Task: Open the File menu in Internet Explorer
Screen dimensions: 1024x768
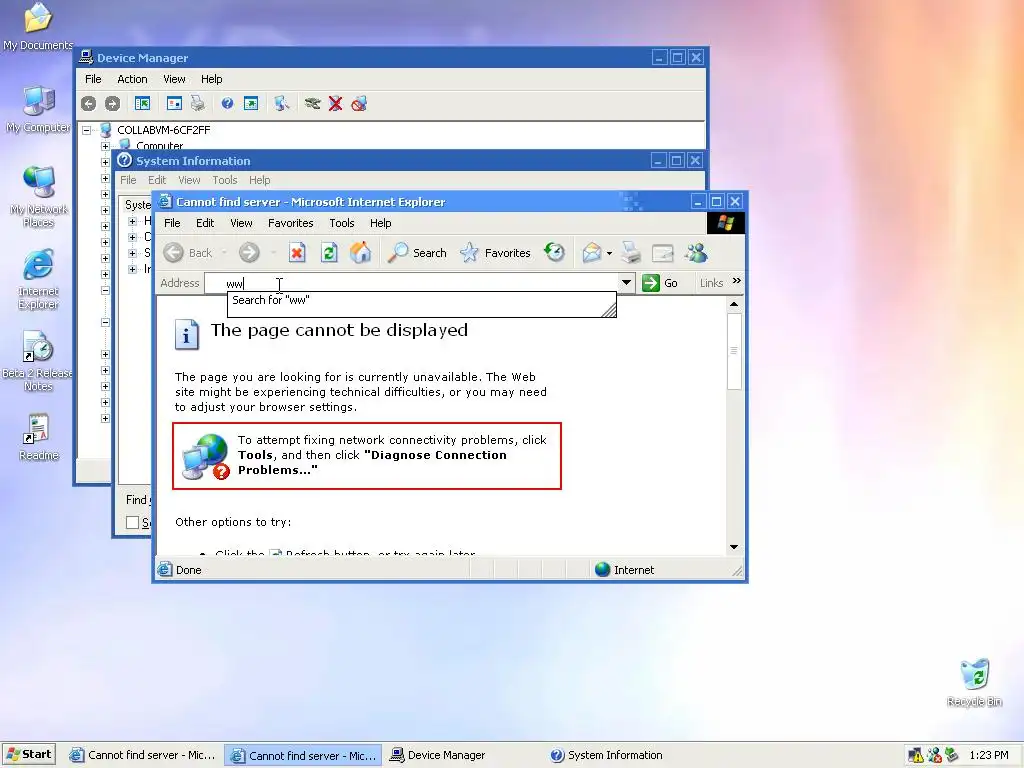Action: click(x=172, y=223)
